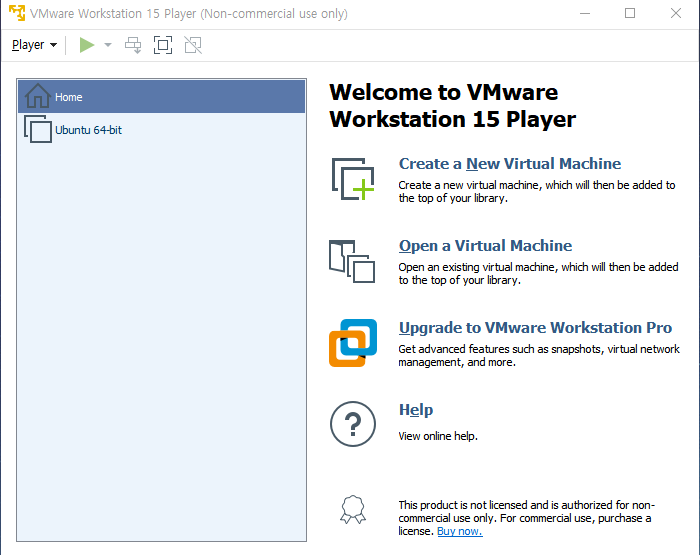Screen dimensions: 700x555
Task: Click Upgrade to VMware Workstation Pro link
Action: [535, 328]
